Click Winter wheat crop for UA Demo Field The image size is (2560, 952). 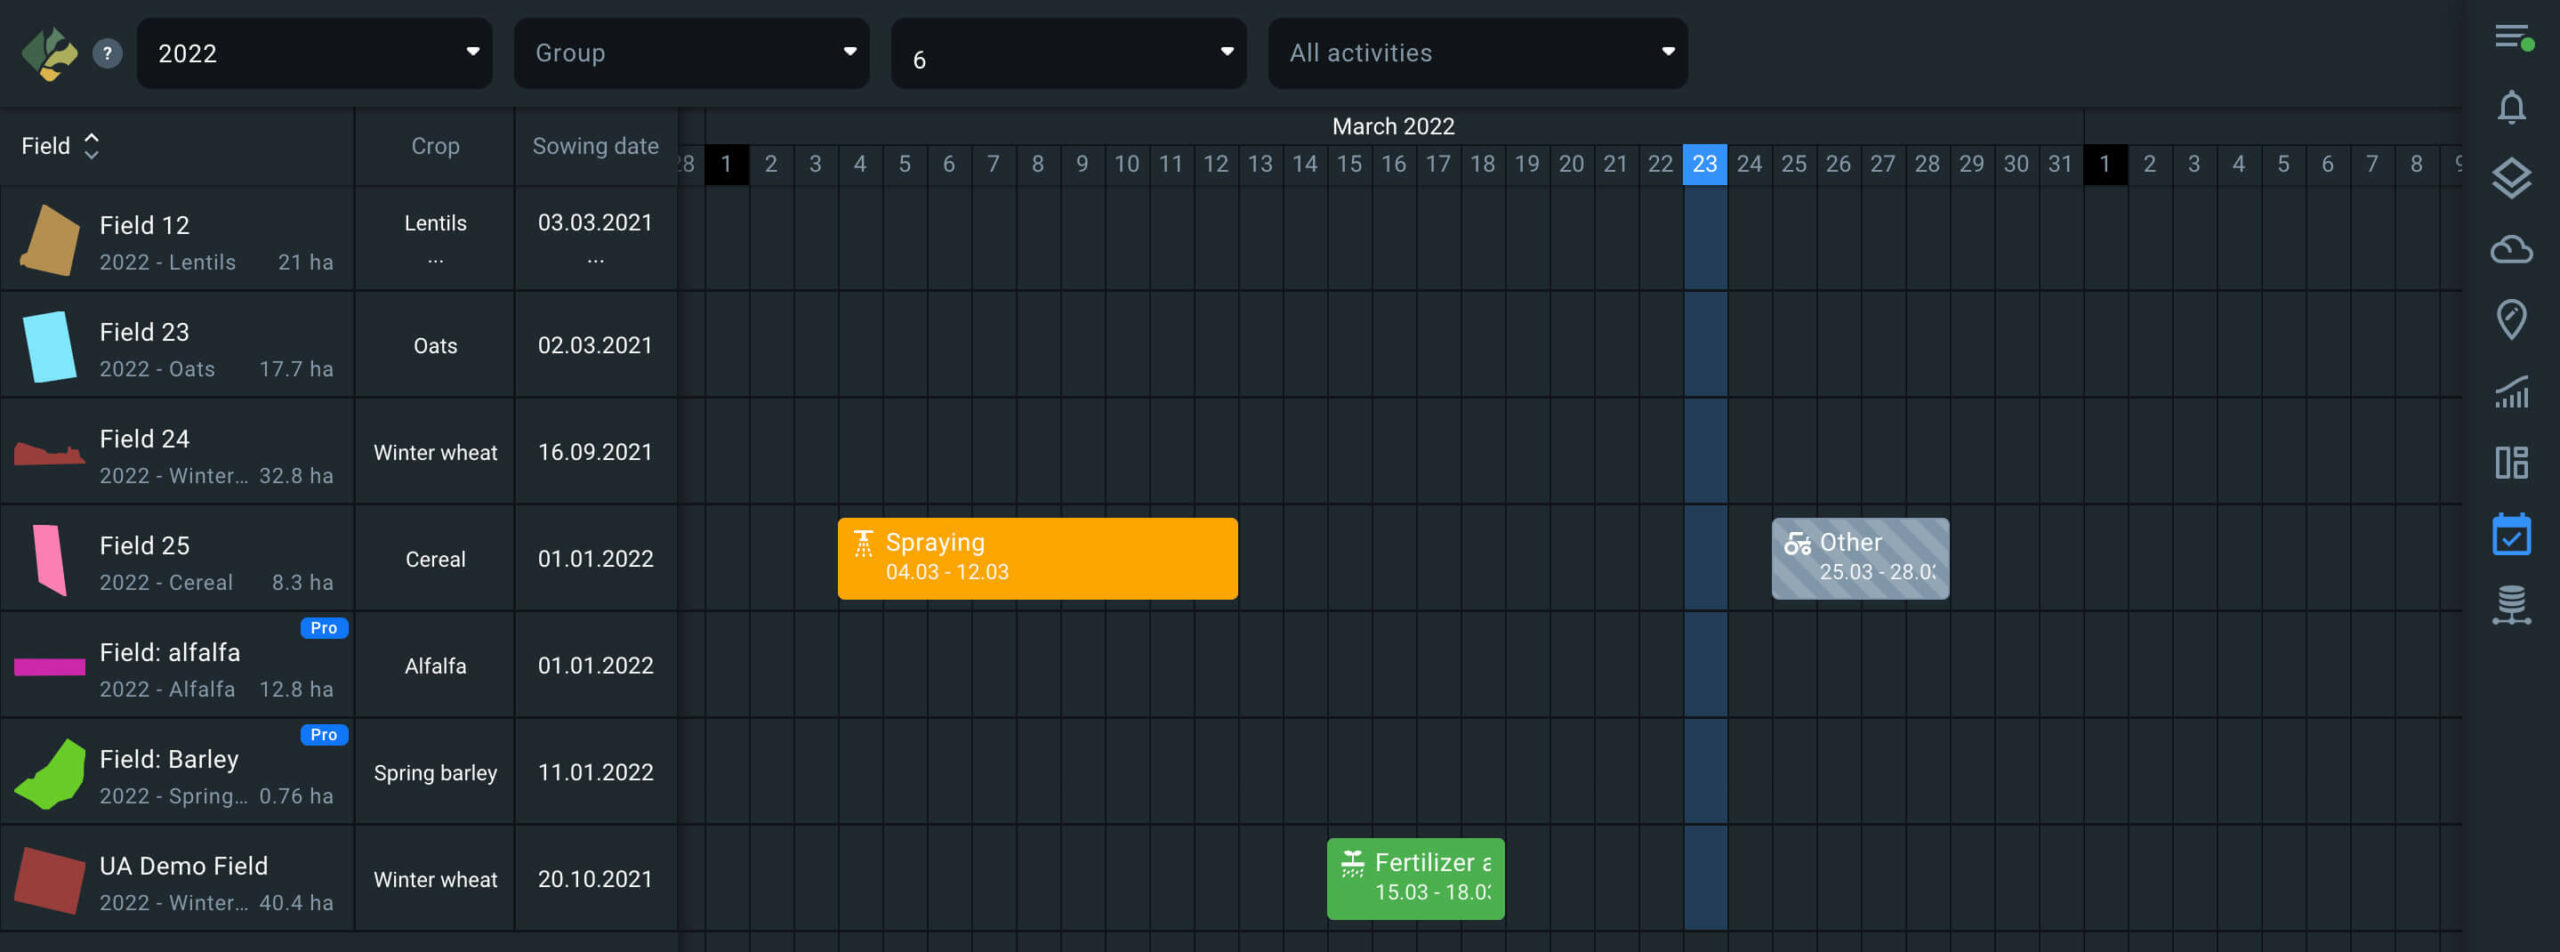point(435,880)
